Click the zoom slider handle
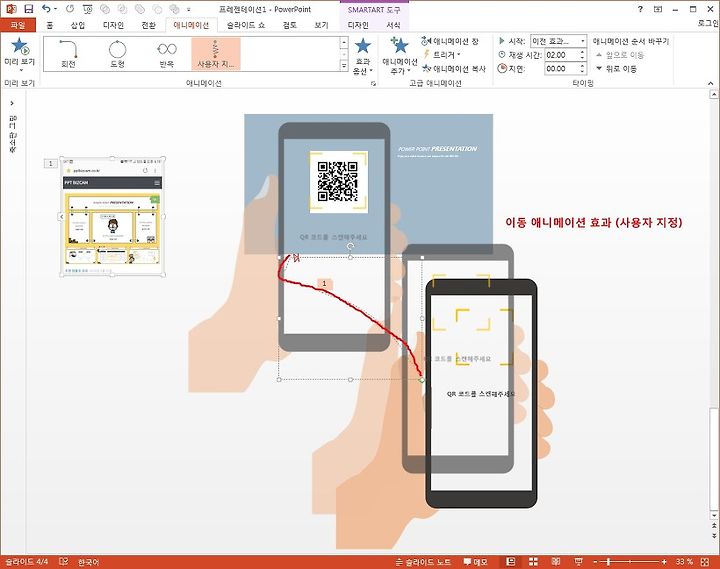 pos(608,562)
